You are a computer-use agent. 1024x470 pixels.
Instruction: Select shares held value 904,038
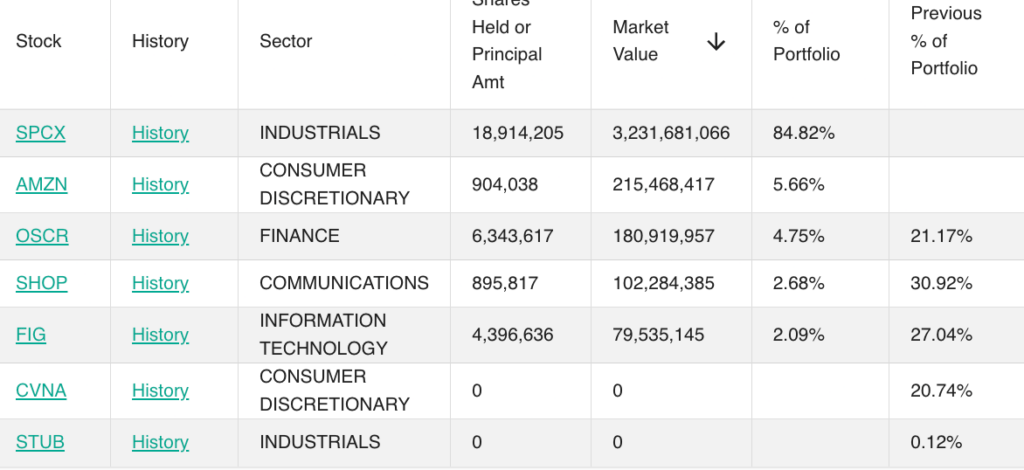[505, 185]
